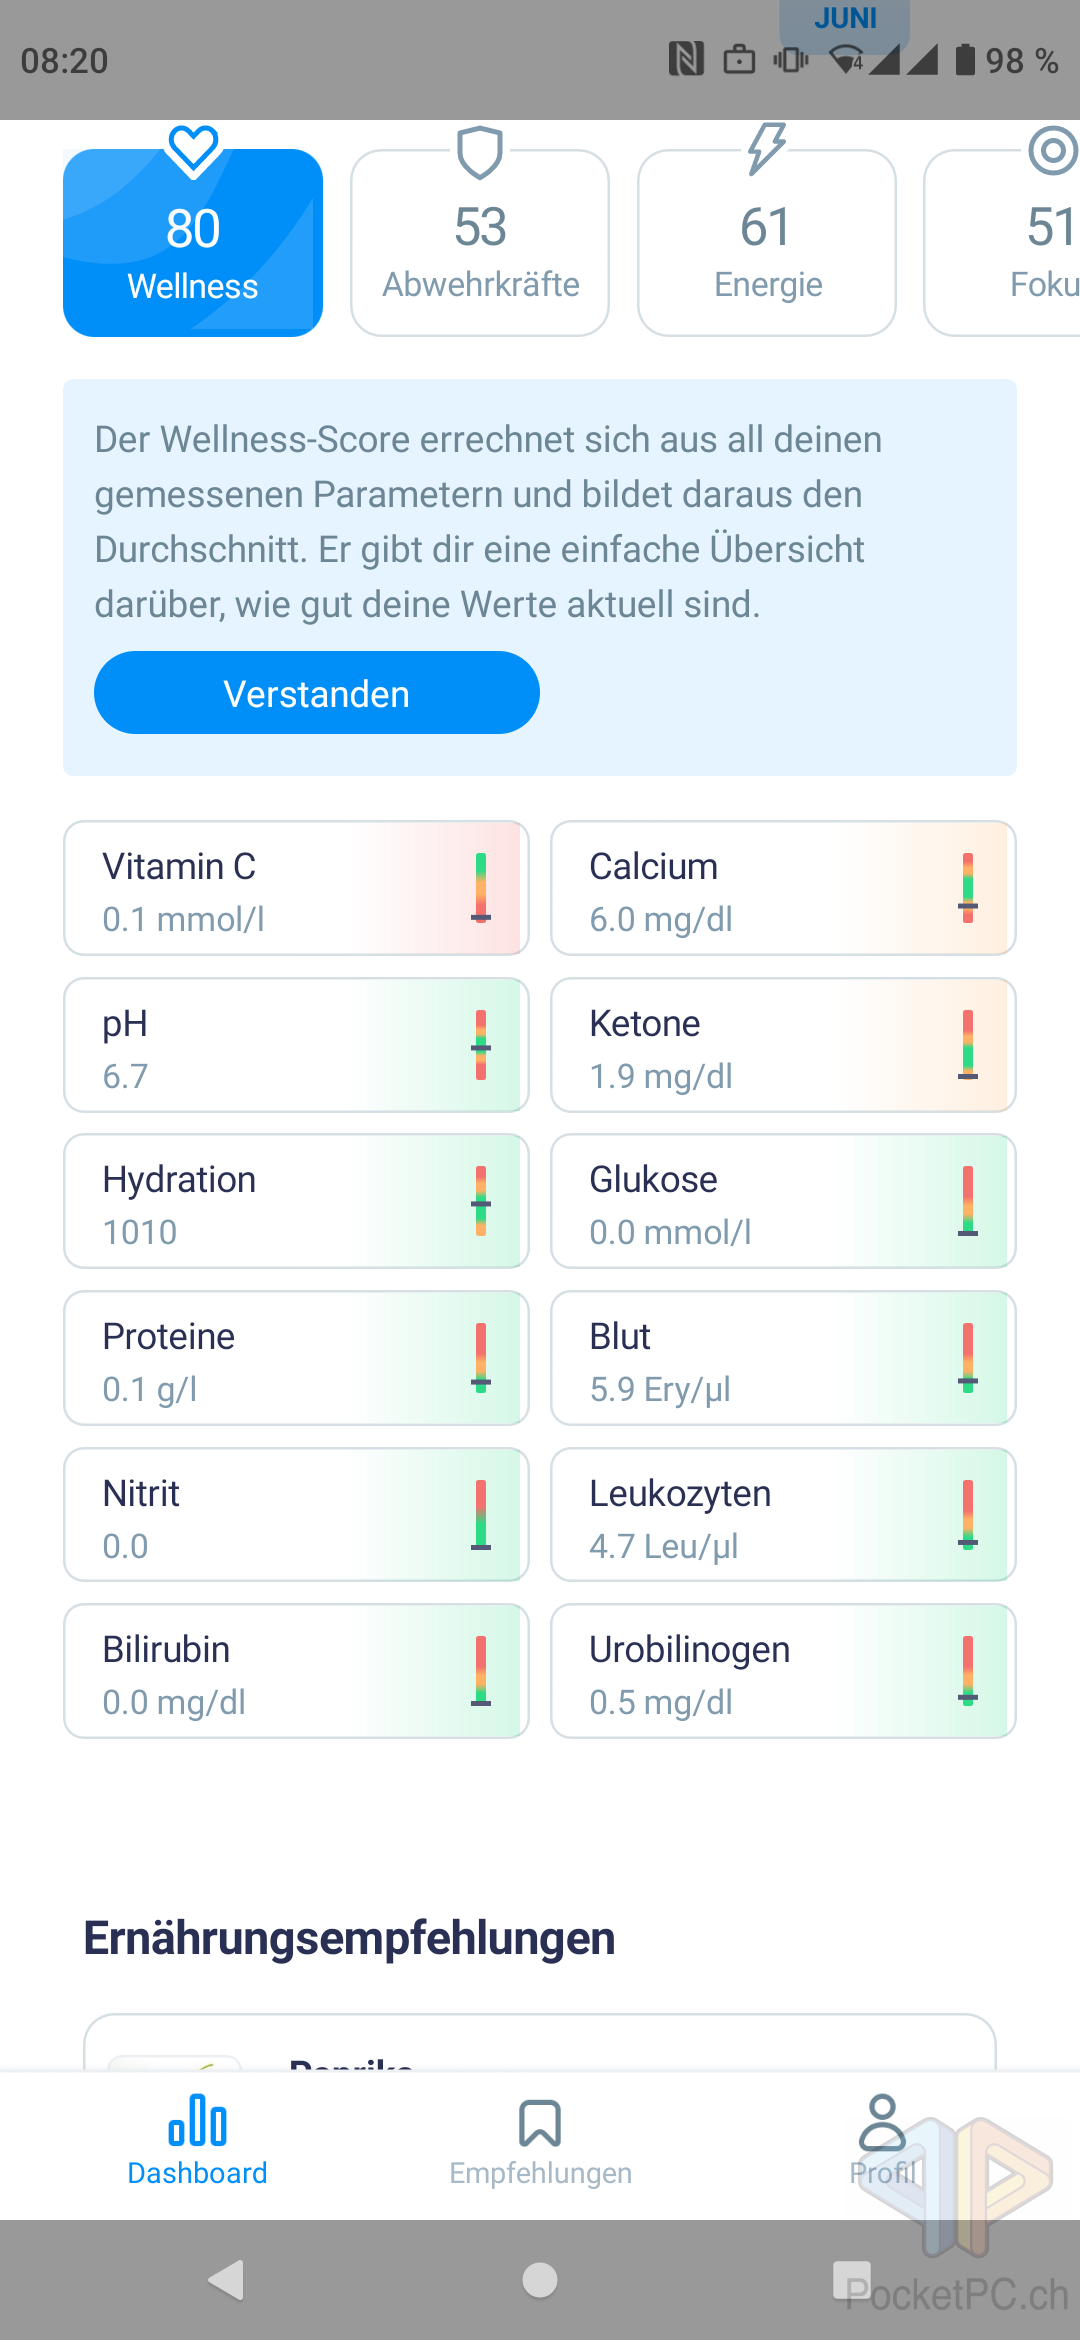Open the Leukozyten result card
This screenshot has height=2340, width=1080.
click(783, 1515)
